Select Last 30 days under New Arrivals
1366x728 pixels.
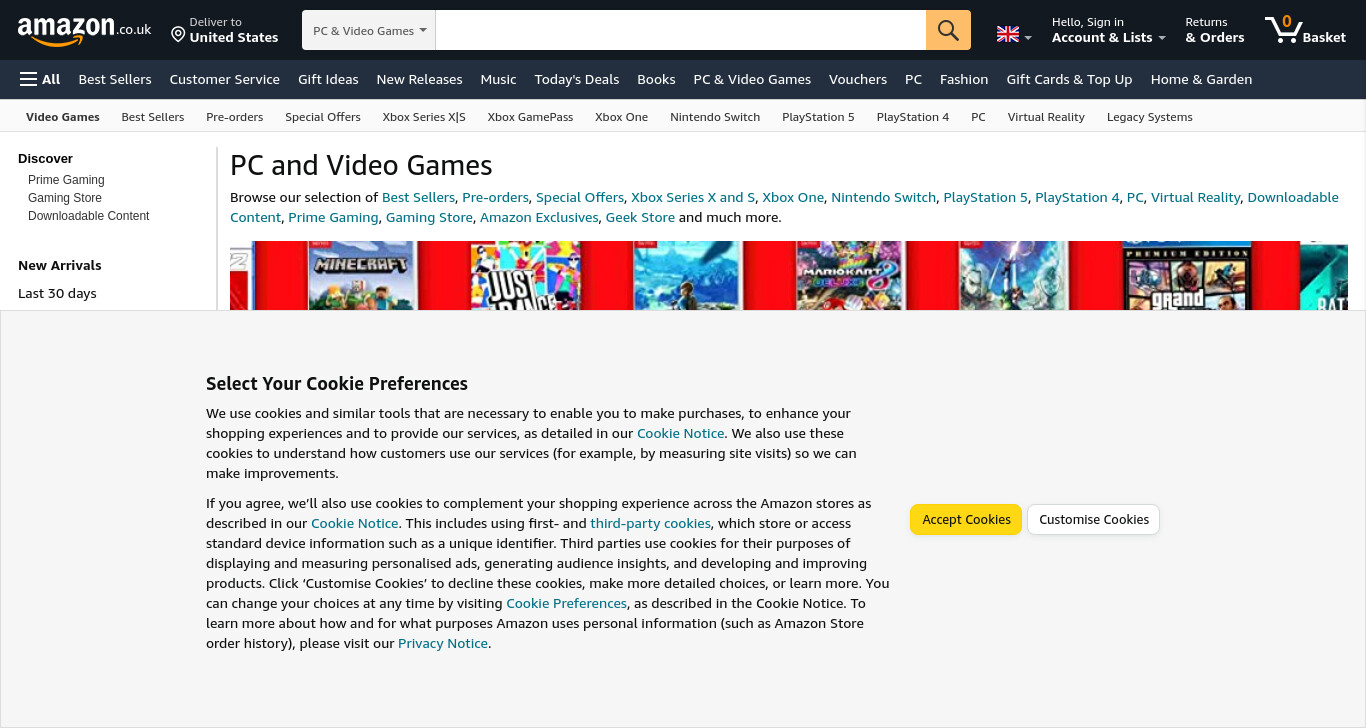point(57,293)
